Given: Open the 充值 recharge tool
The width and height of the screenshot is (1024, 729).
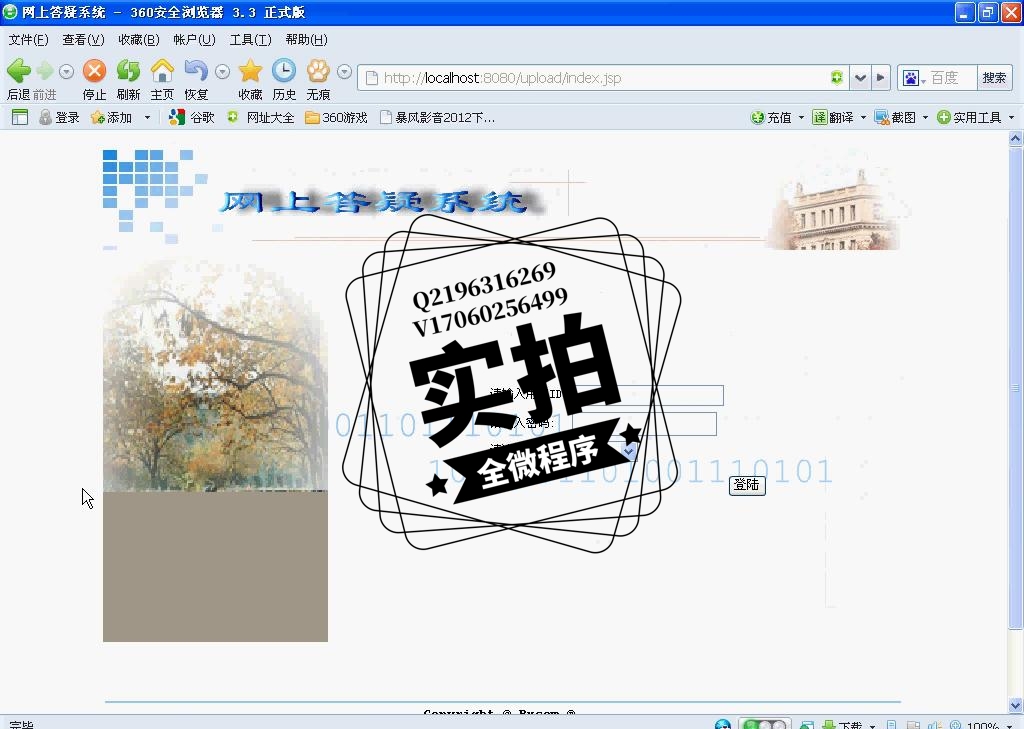Looking at the screenshot, I should 771,117.
